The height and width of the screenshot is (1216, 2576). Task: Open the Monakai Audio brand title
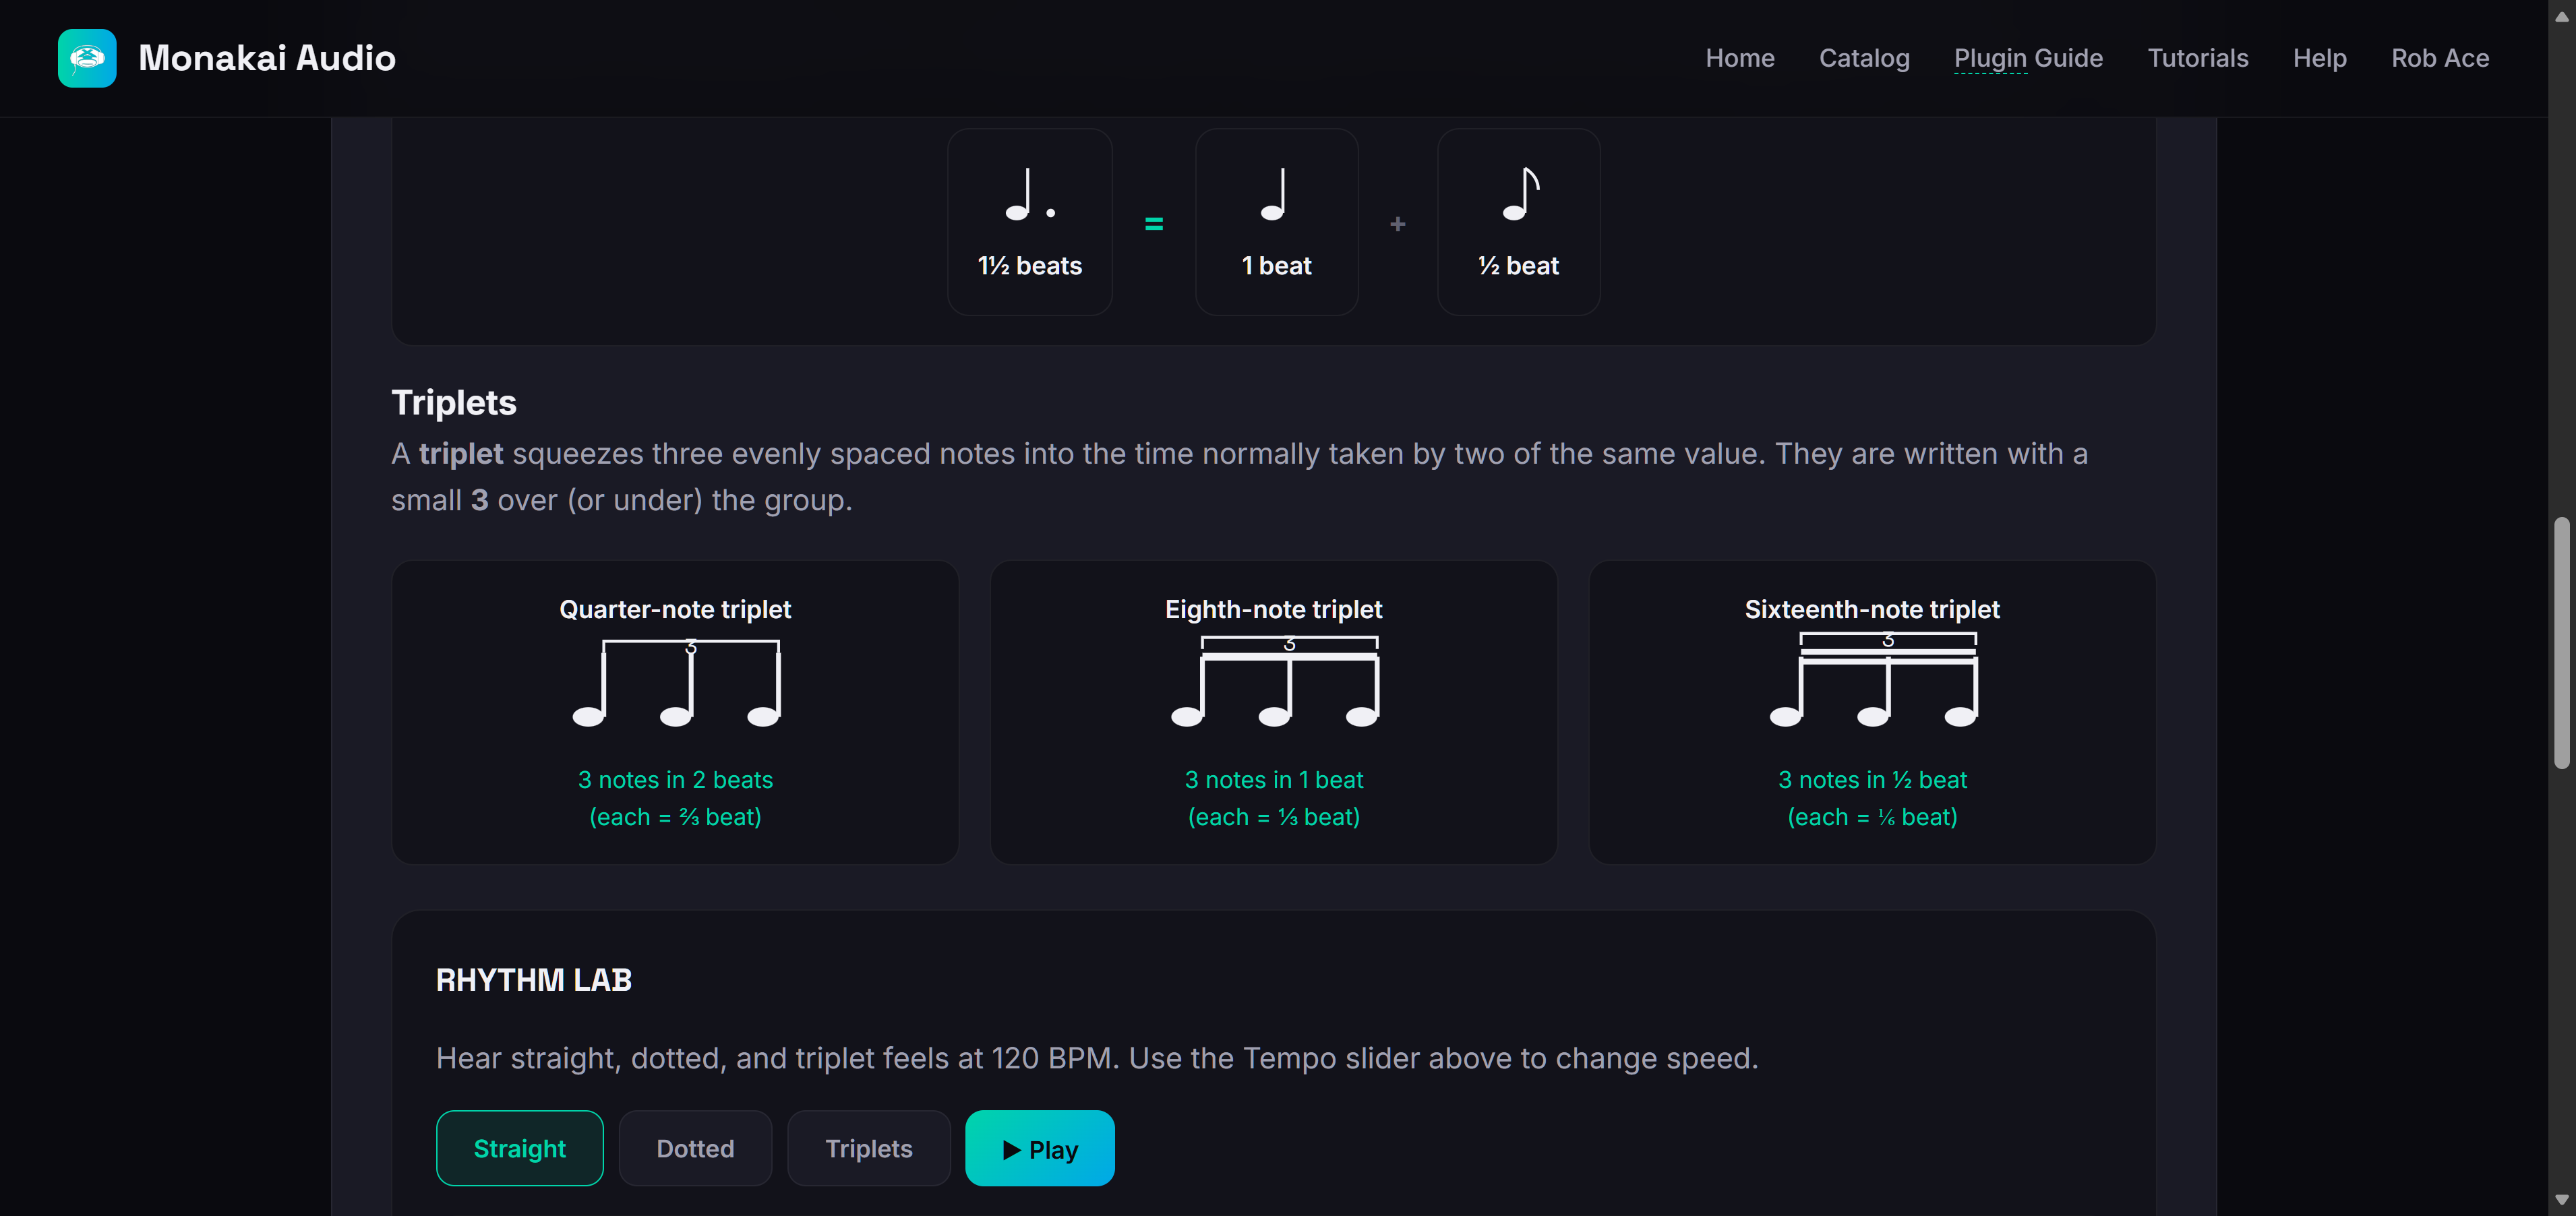[x=267, y=58]
